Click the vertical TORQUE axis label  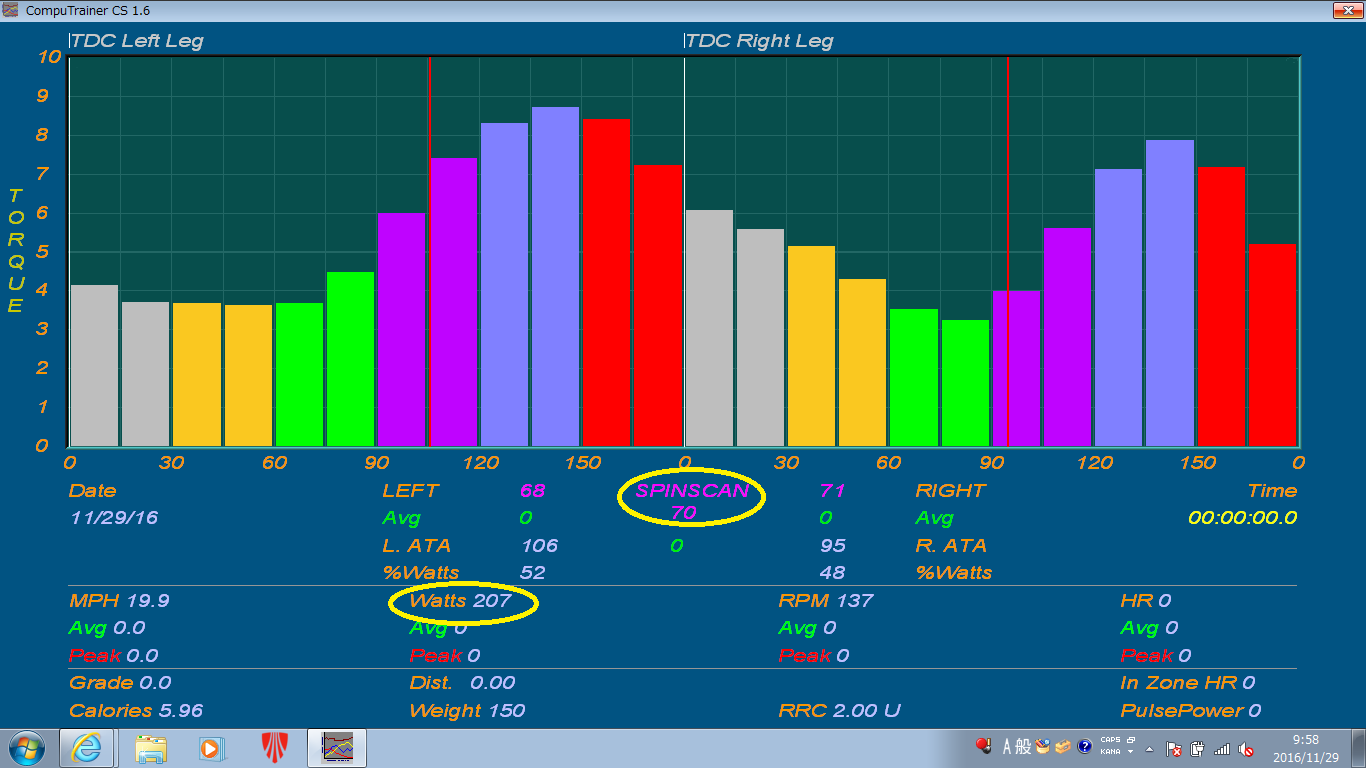[15, 251]
